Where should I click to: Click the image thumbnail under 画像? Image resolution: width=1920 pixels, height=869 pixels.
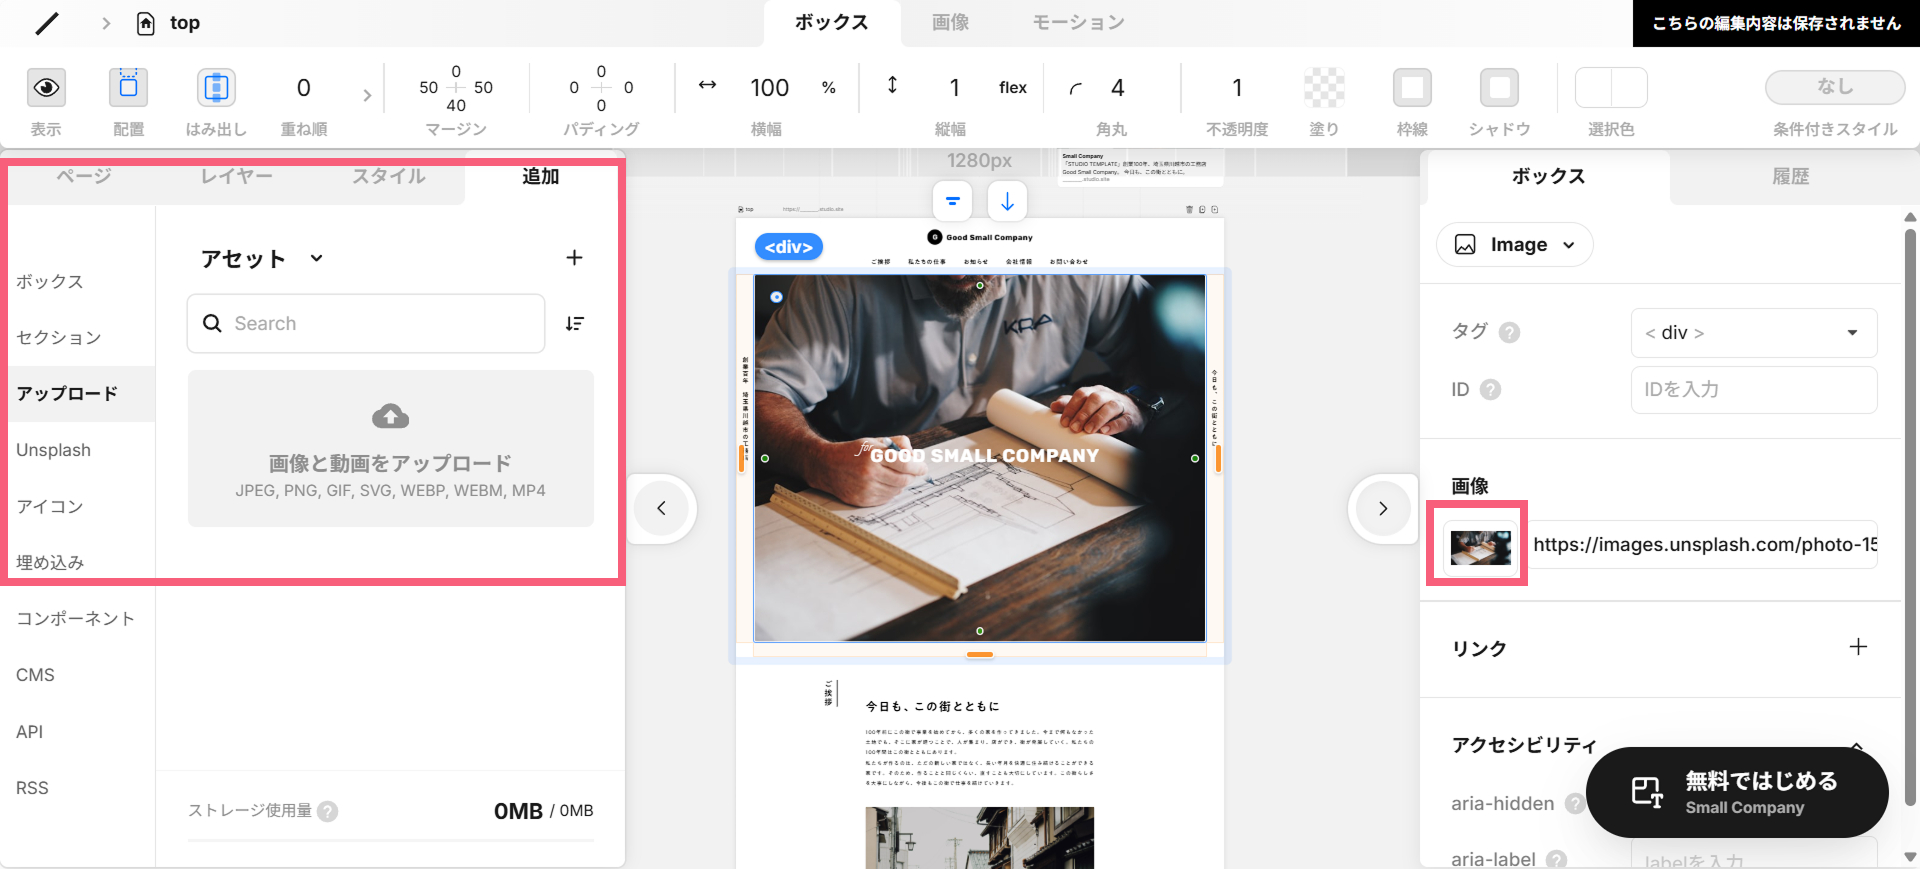coord(1480,547)
